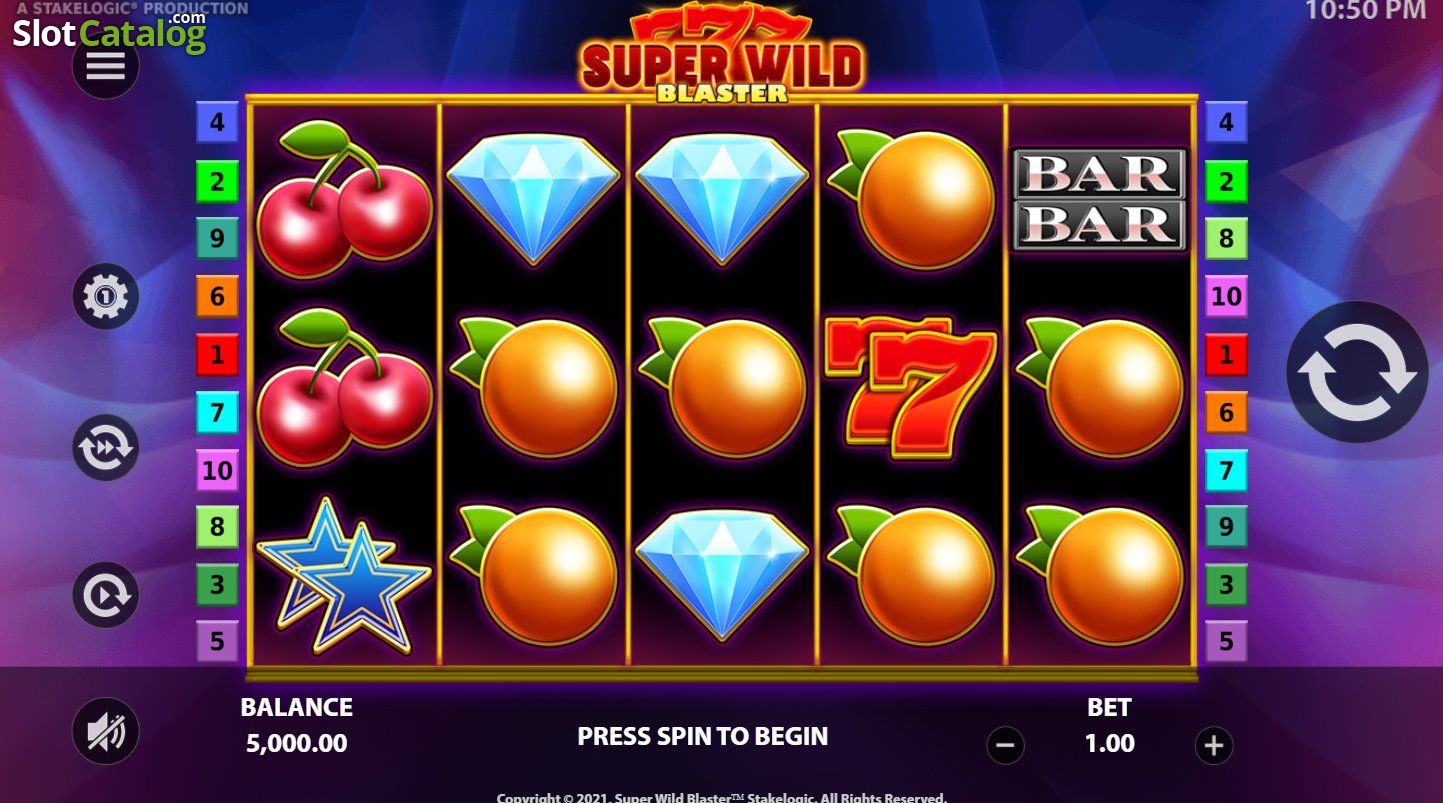The width and height of the screenshot is (1443, 803).
Task: Click the double BAR symbol
Action: coord(1100,199)
